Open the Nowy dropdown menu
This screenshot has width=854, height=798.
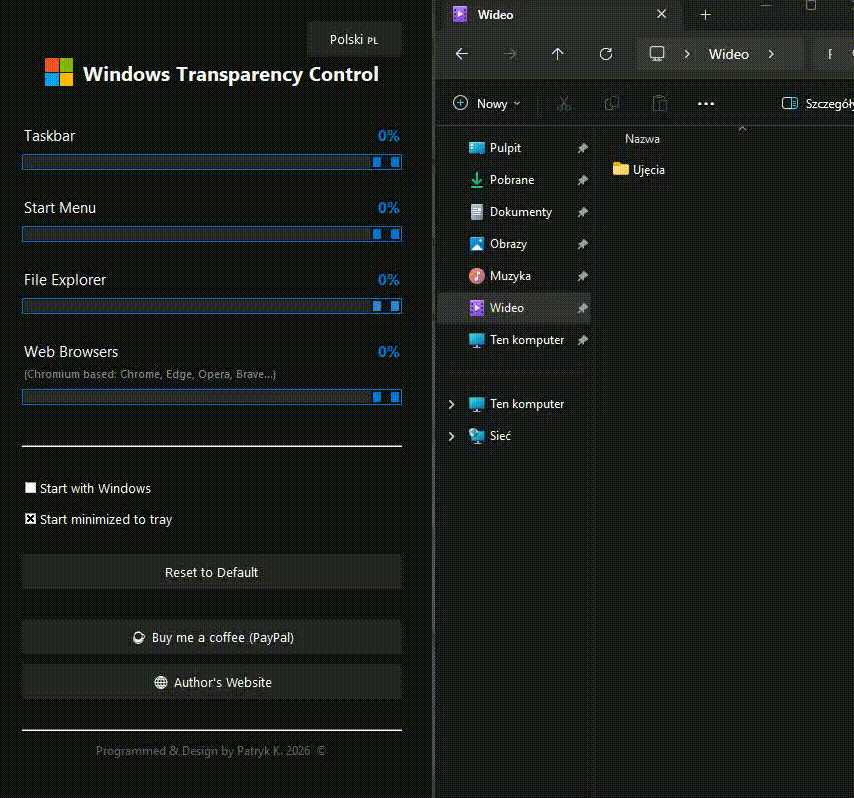tap(487, 103)
